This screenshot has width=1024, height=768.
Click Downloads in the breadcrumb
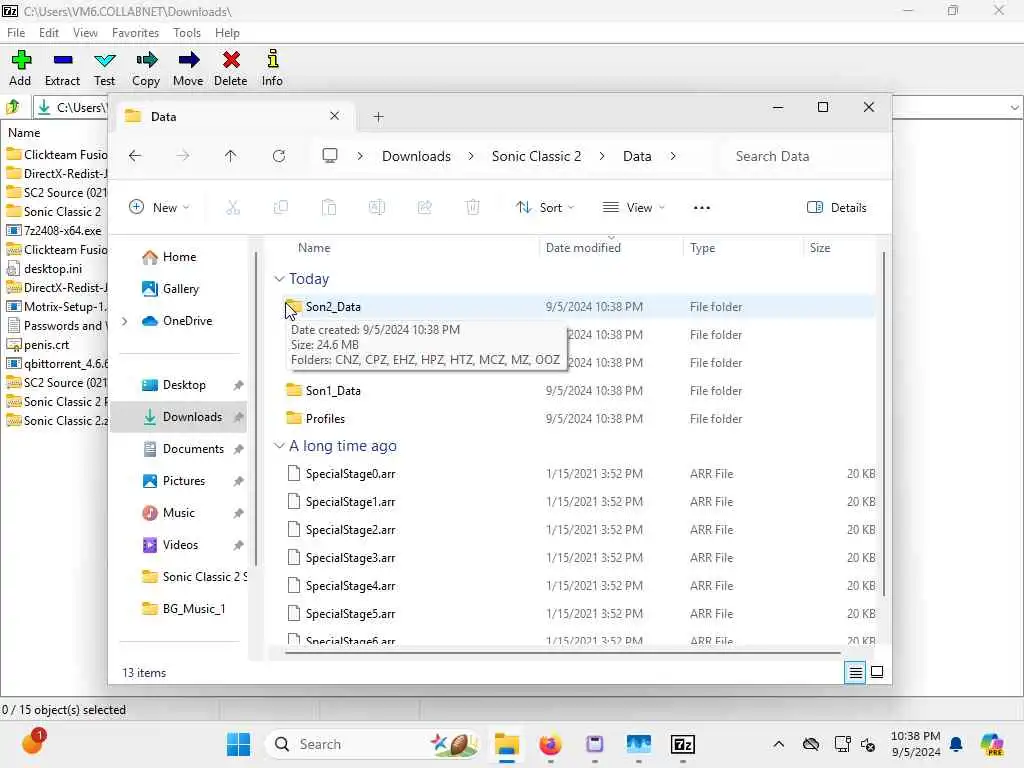416,156
